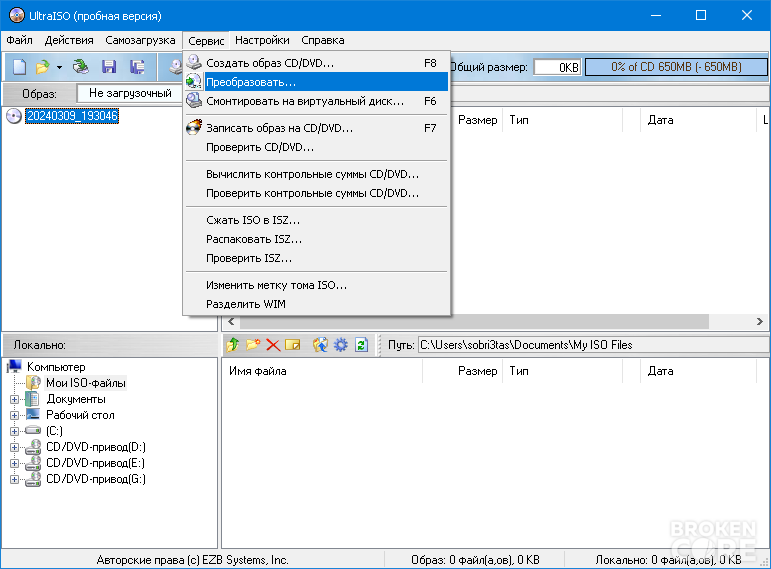Click the yellow rename/properties folder icon

293,345
